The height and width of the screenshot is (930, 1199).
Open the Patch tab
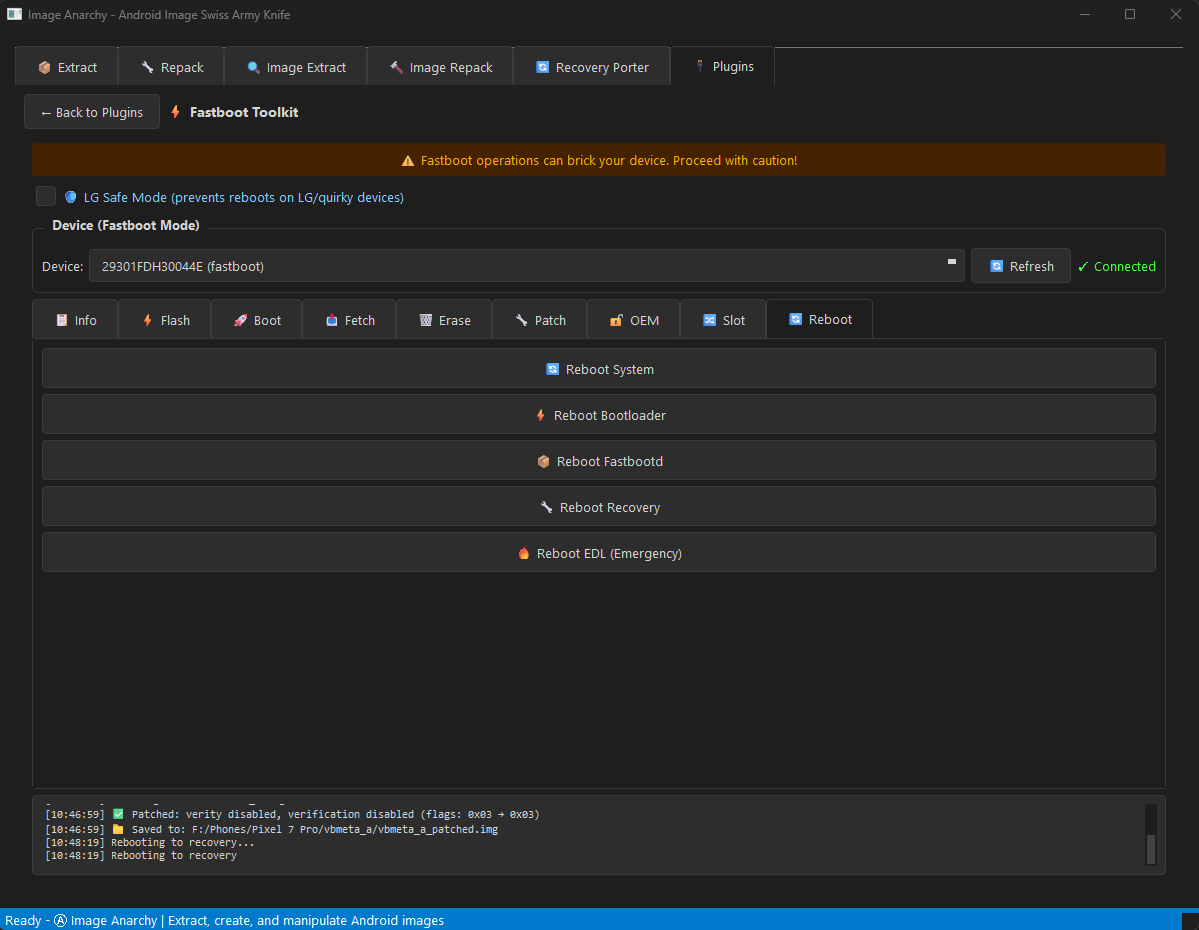[539, 320]
